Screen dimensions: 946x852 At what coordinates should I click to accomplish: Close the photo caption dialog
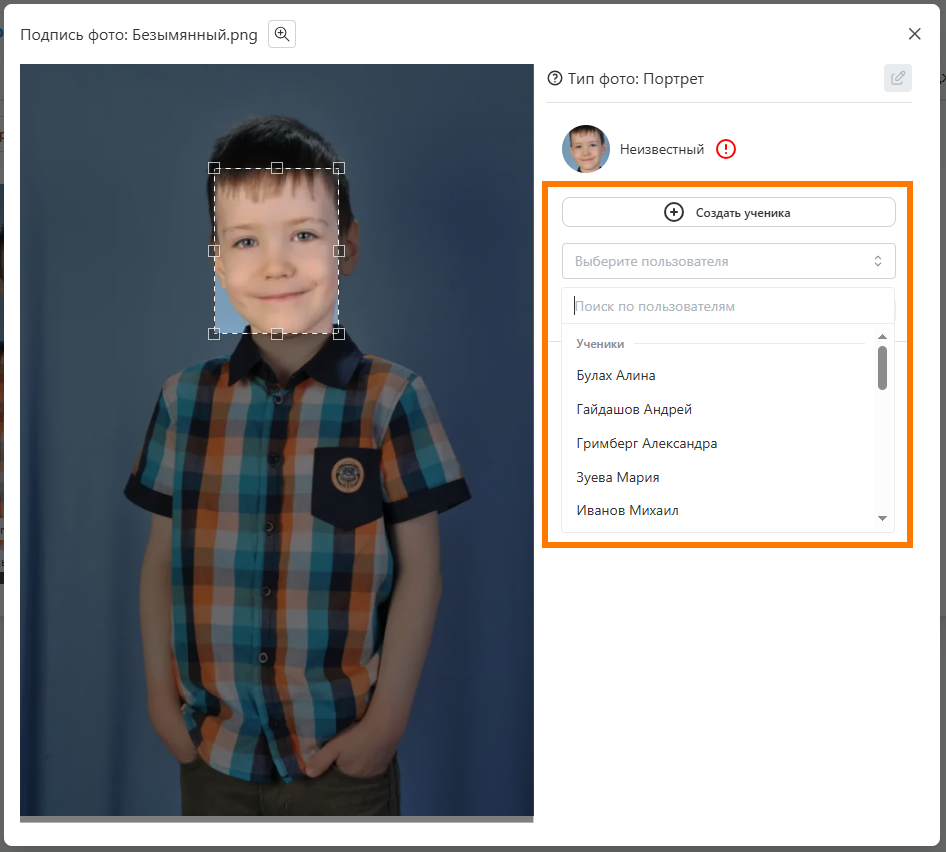[x=914, y=34]
